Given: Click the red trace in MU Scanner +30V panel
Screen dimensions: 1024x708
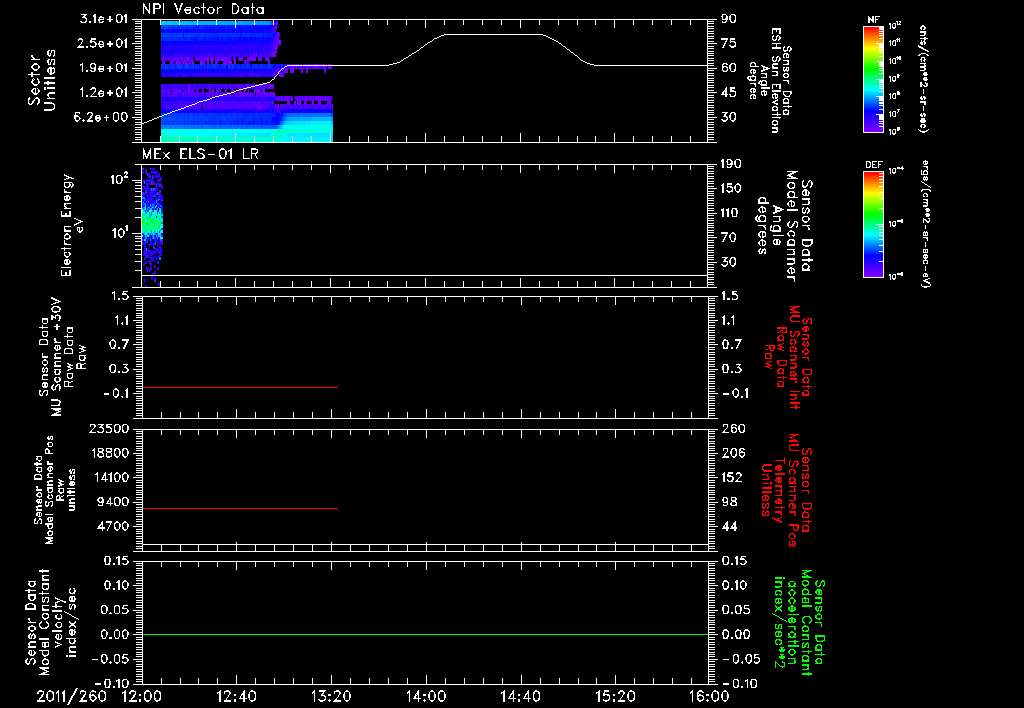Looking at the screenshot, I should [240, 387].
